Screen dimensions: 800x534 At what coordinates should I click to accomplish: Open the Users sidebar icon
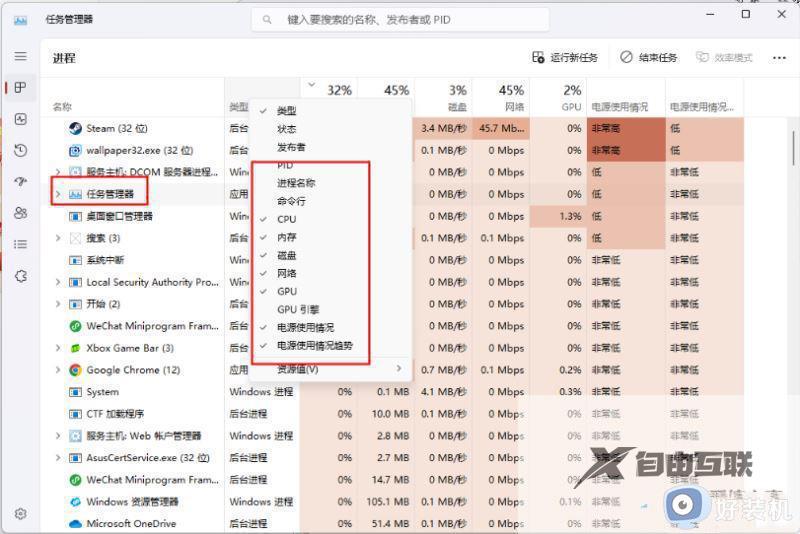coord(20,213)
